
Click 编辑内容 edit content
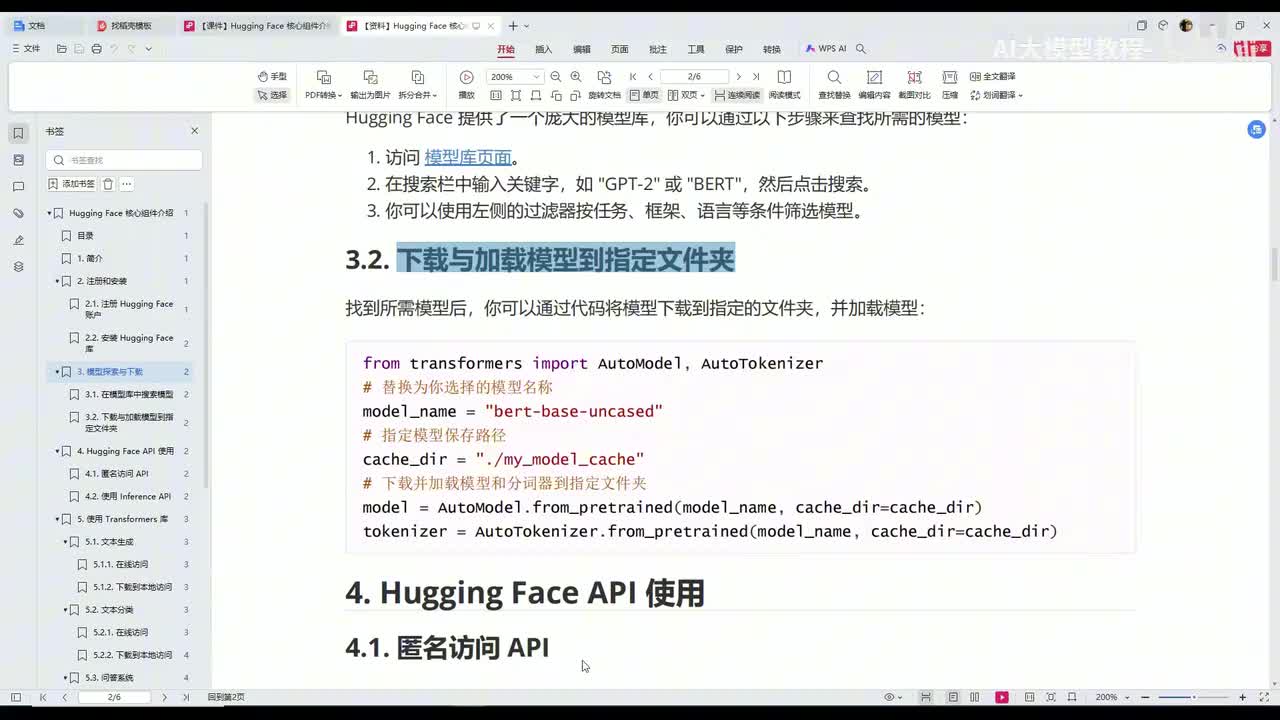tap(874, 85)
